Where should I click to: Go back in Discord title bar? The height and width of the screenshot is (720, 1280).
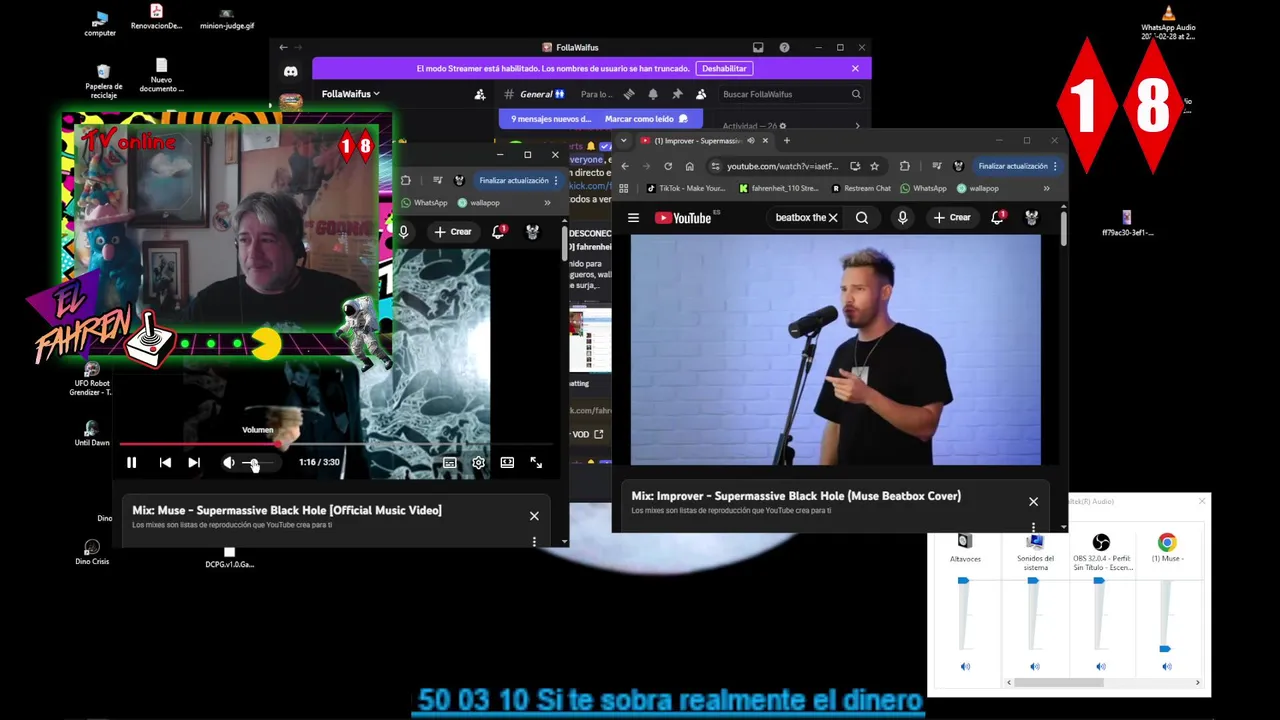tap(283, 47)
